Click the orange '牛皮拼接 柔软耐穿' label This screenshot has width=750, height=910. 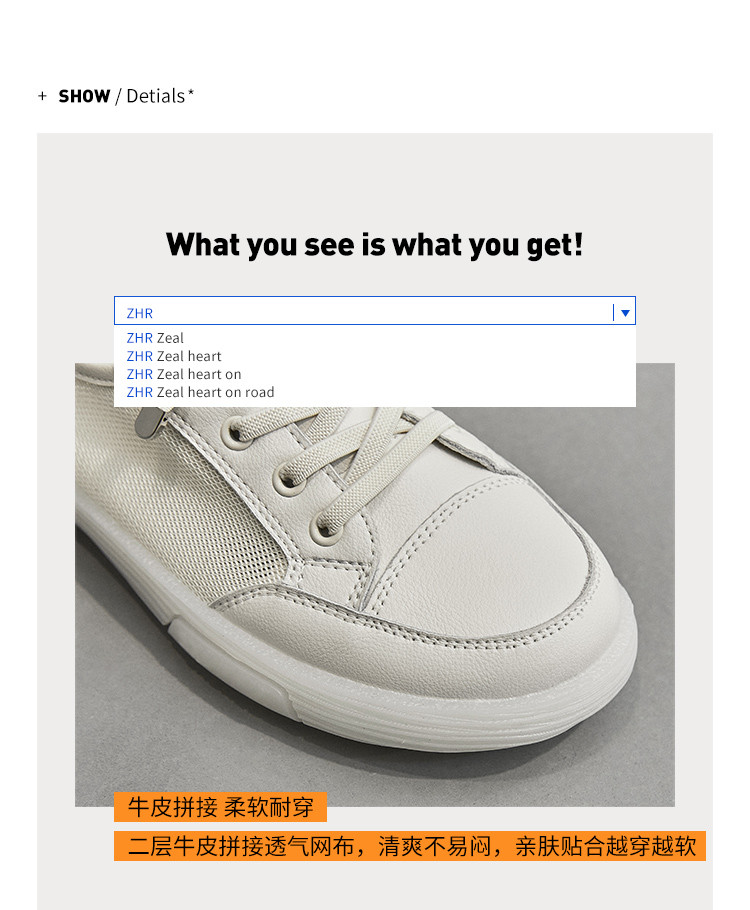pyautogui.click(x=221, y=807)
